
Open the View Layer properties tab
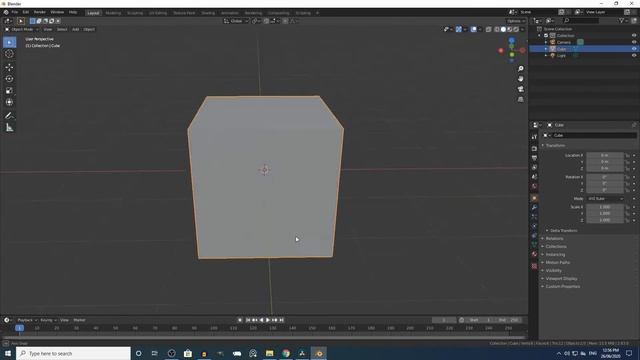(x=534, y=167)
